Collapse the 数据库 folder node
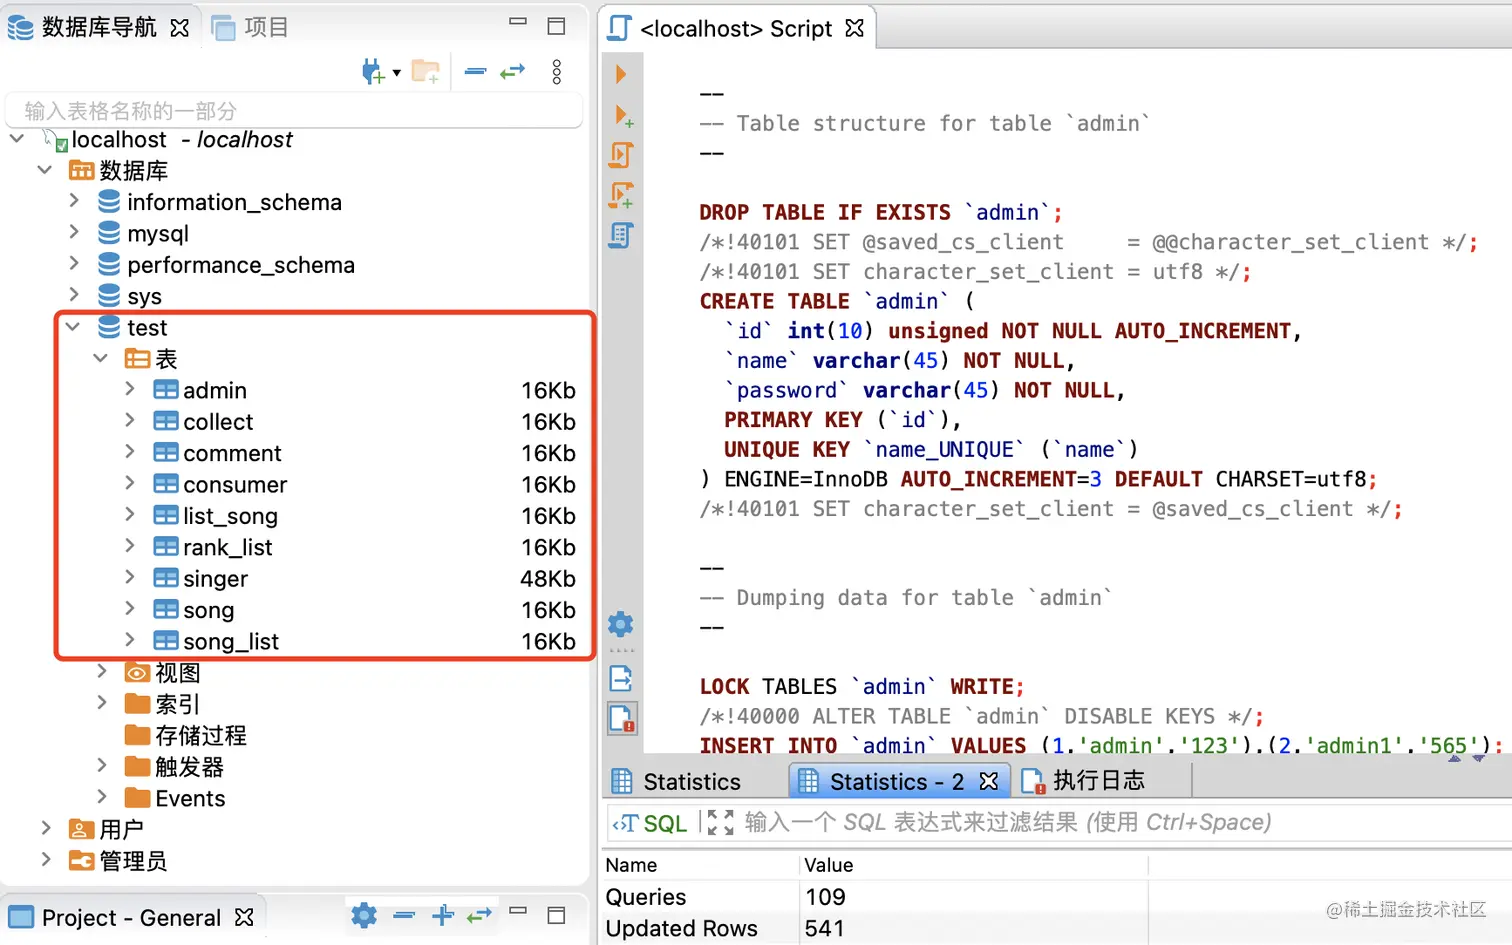Screen dimensions: 1512x945 (45, 170)
